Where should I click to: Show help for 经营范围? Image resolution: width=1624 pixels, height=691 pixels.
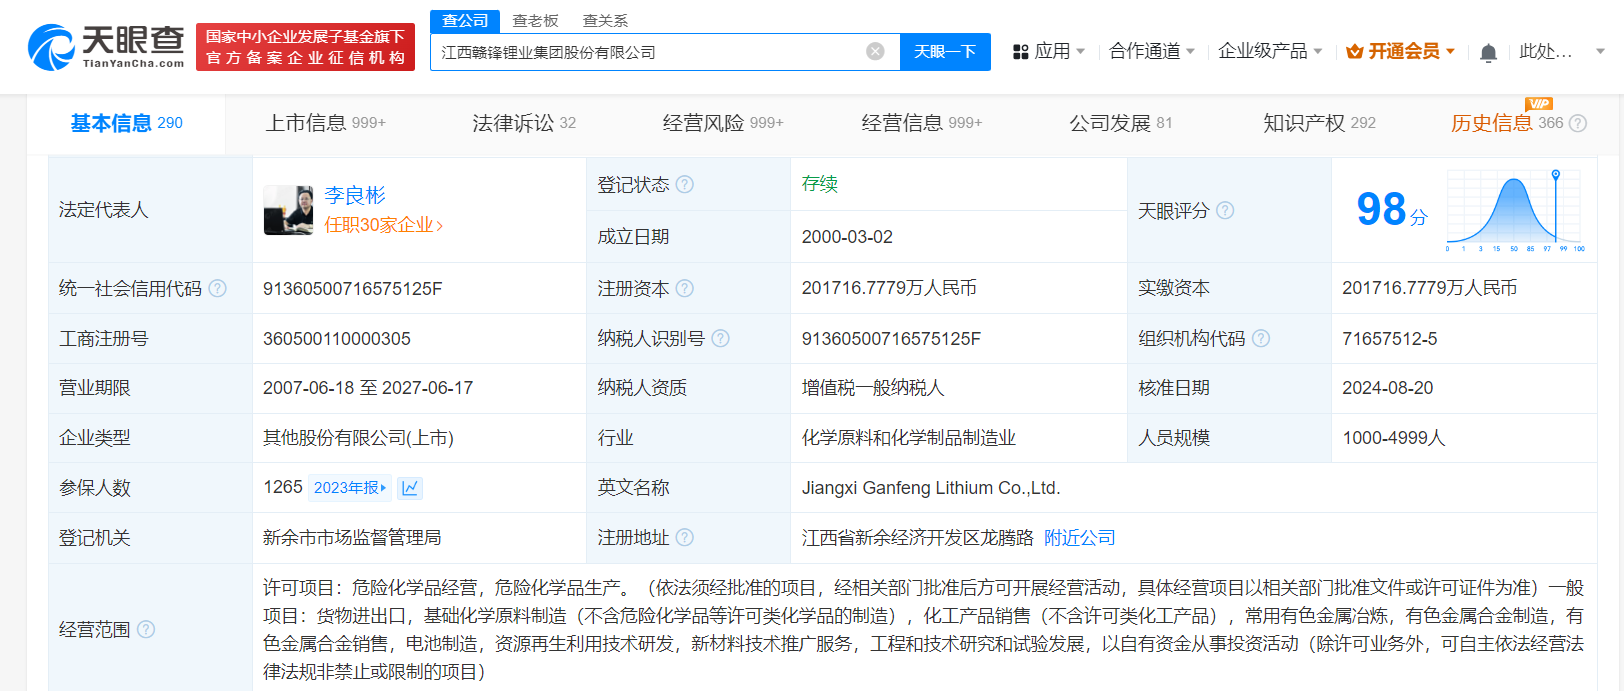pyautogui.click(x=146, y=629)
